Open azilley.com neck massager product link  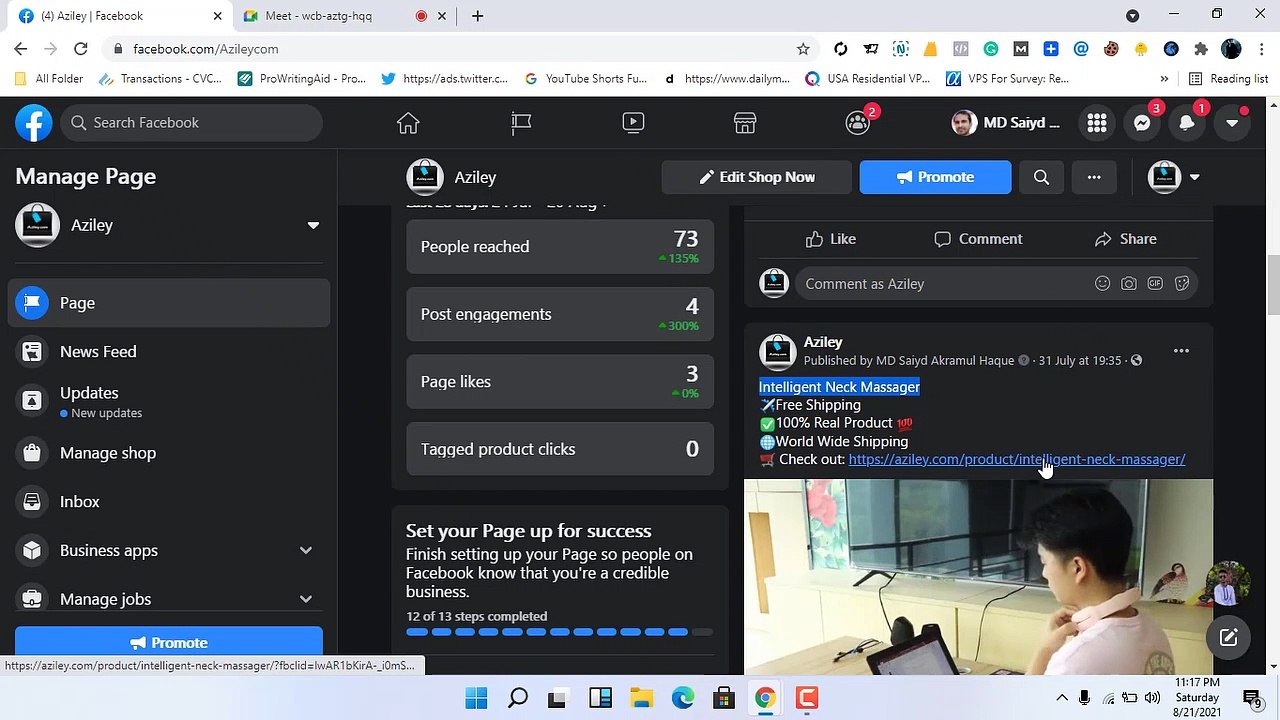[x=1017, y=460]
